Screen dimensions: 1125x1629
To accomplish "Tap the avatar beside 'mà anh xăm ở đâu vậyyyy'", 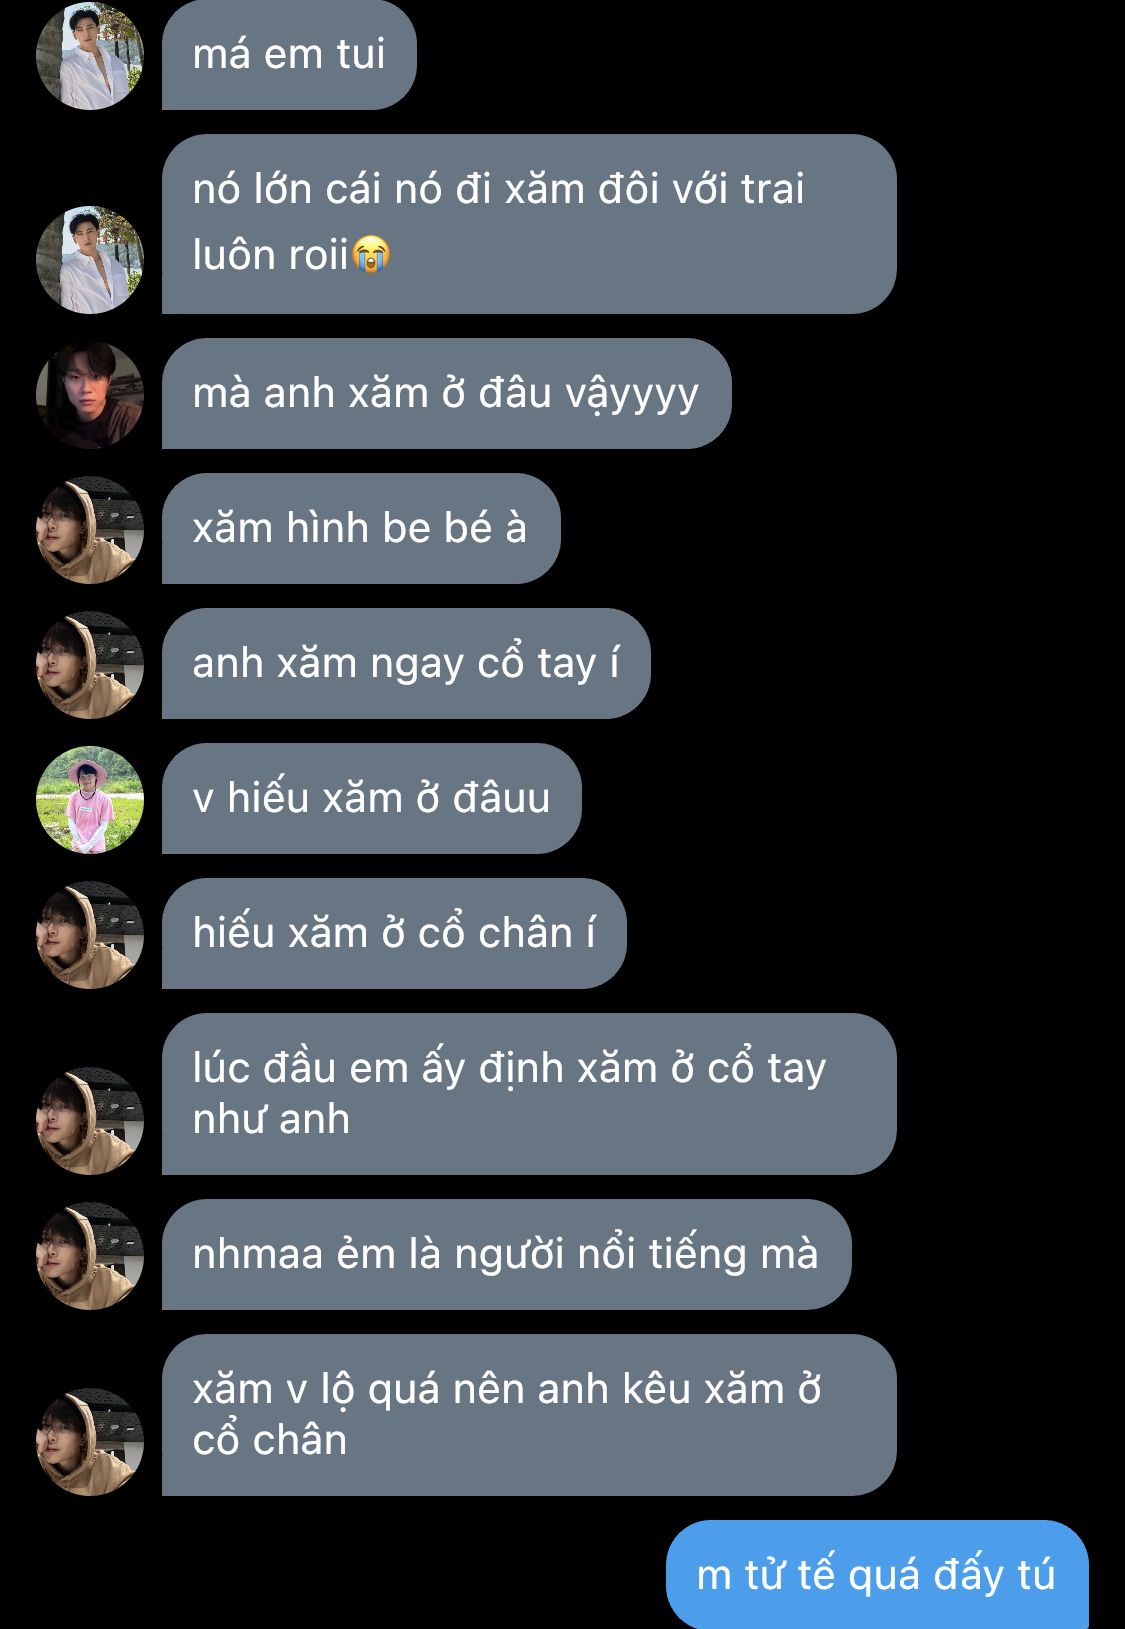I will click(90, 395).
